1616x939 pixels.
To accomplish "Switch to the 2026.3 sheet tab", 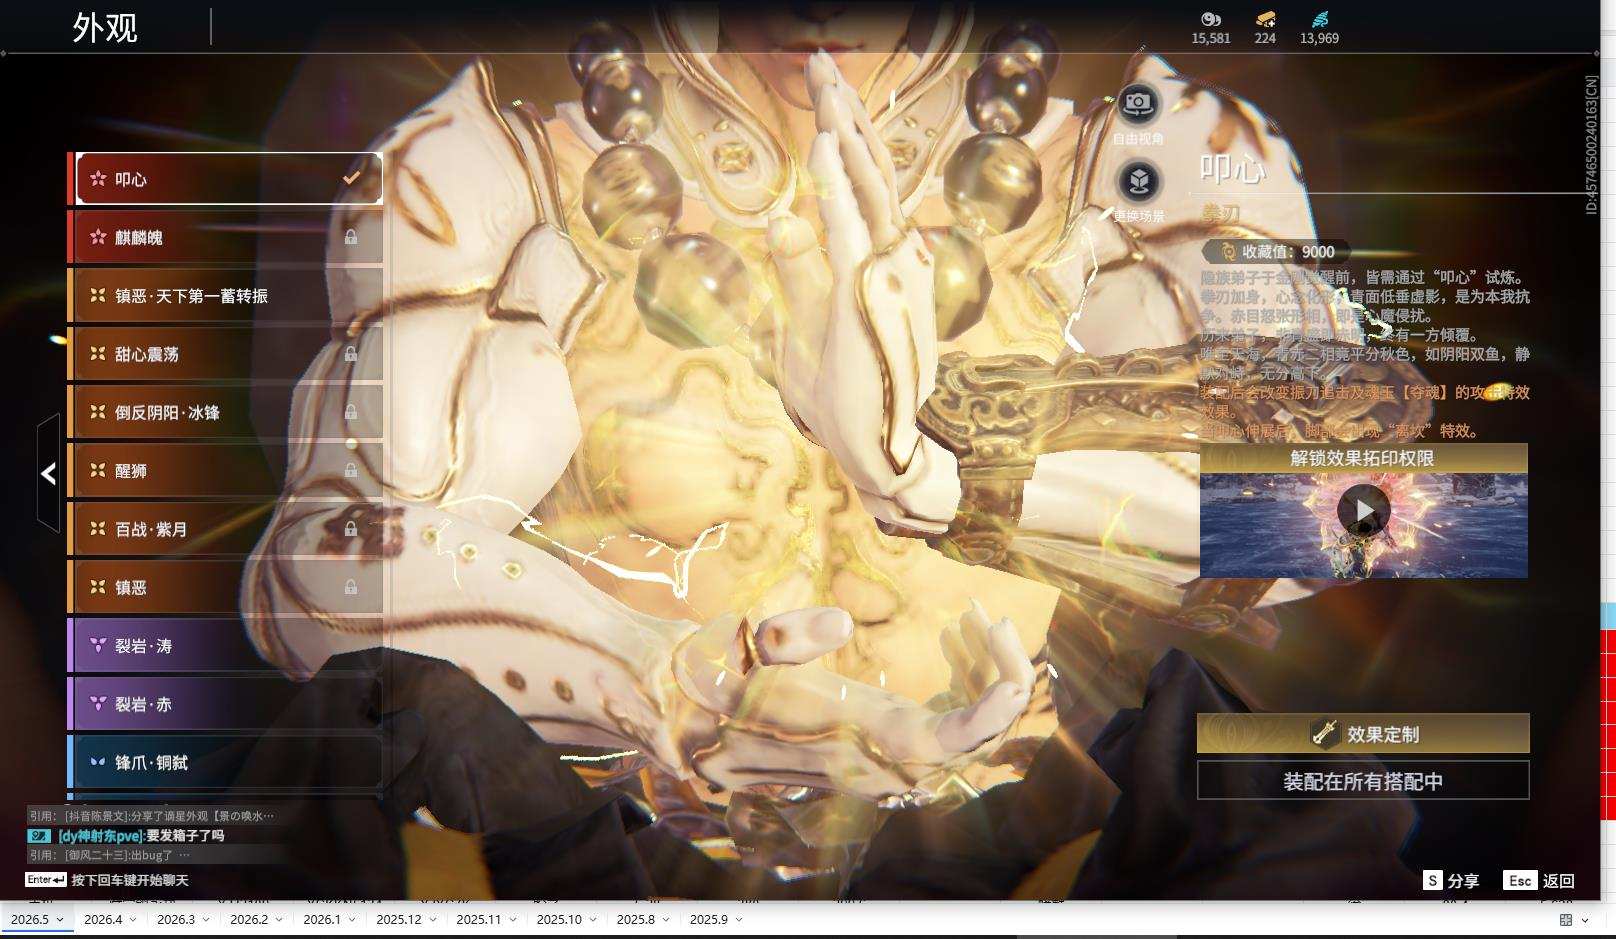I will (x=176, y=919).
